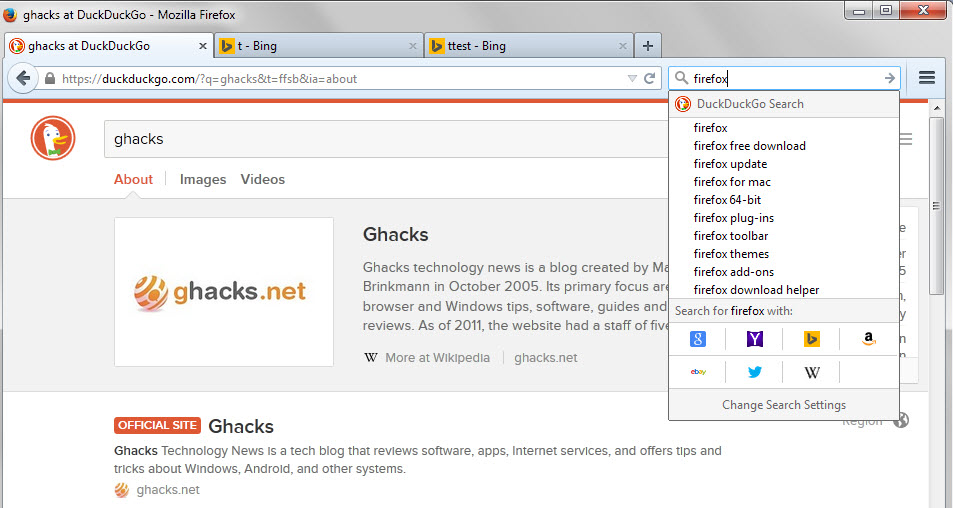Search with Wikipedia one-off engine icon

tap(812, 372)
